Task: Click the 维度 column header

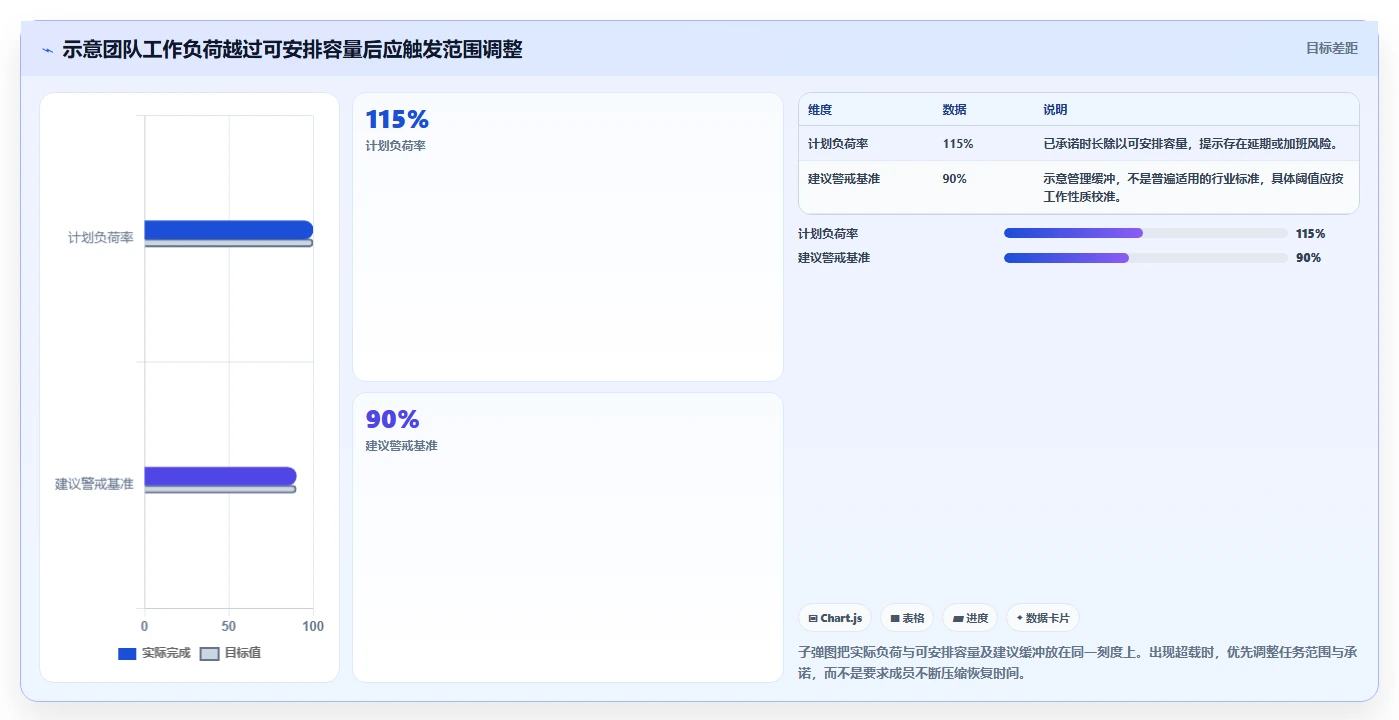Action: (x=820, y=110)
